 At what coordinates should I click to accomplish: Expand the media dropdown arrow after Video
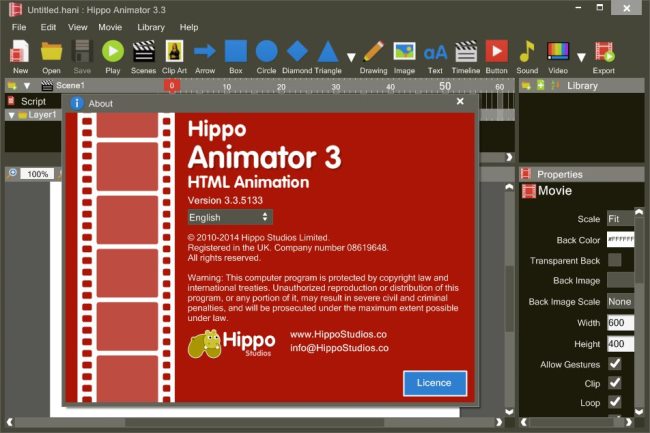581,57
